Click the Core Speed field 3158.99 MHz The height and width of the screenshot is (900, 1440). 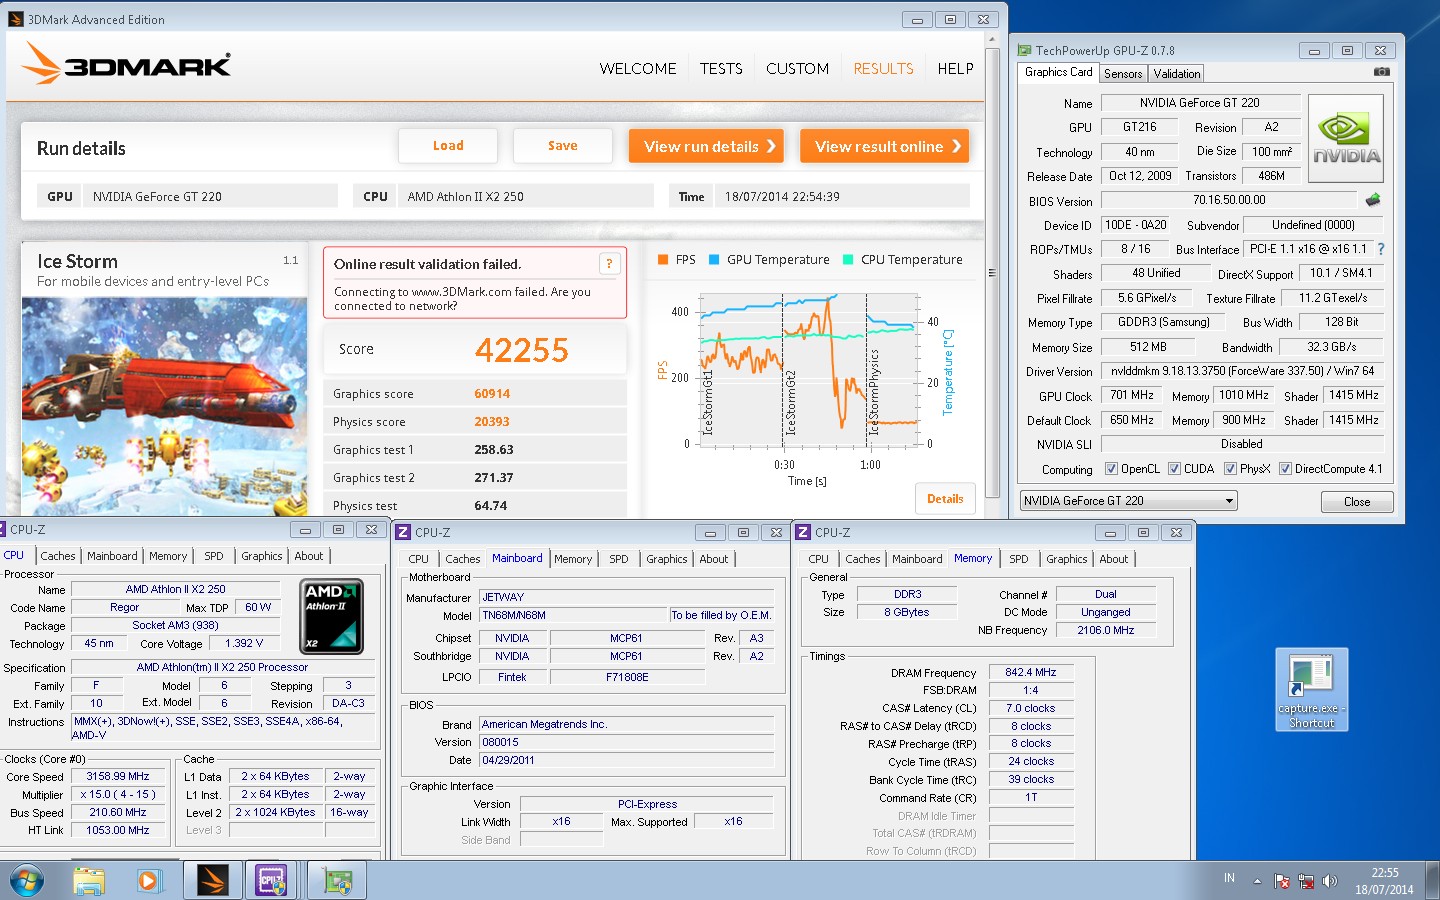click(x=118, y=776)
